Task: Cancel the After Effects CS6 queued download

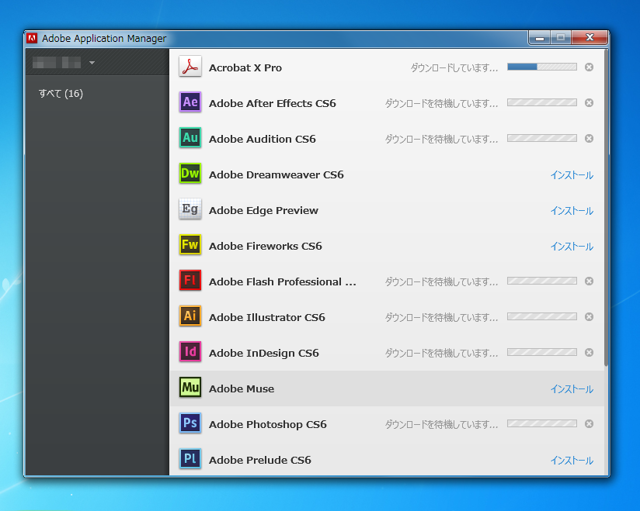Action: pos(589,102)
